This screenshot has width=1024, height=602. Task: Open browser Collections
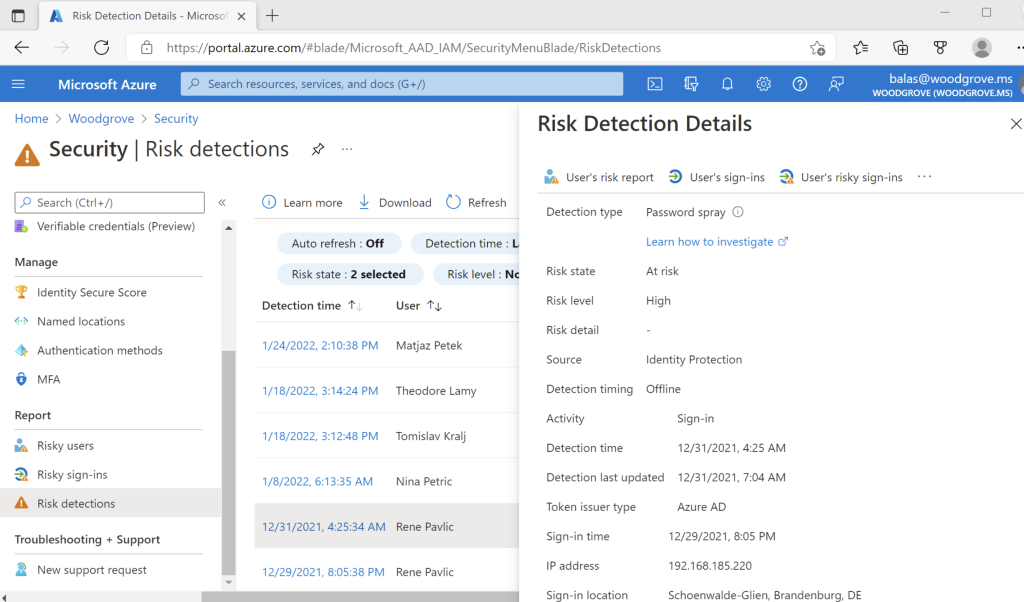click(901, 48)
